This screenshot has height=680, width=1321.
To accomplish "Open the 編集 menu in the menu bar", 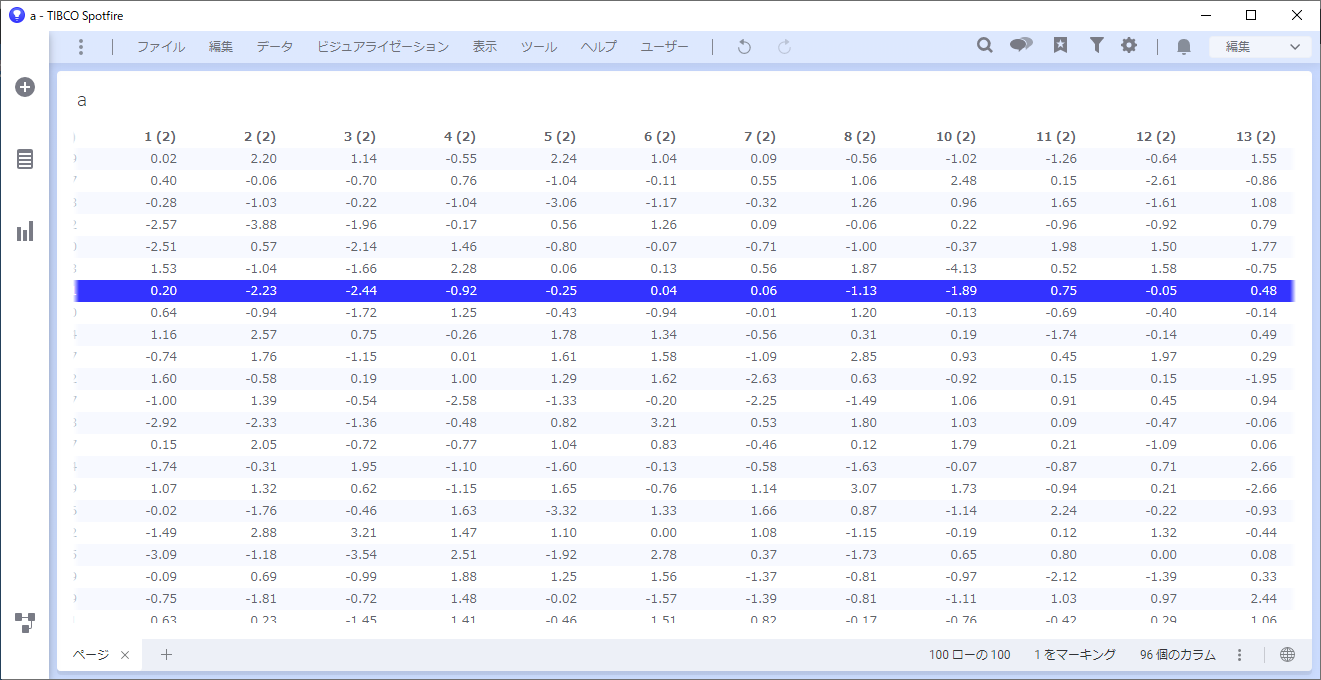I will (221, 47).
